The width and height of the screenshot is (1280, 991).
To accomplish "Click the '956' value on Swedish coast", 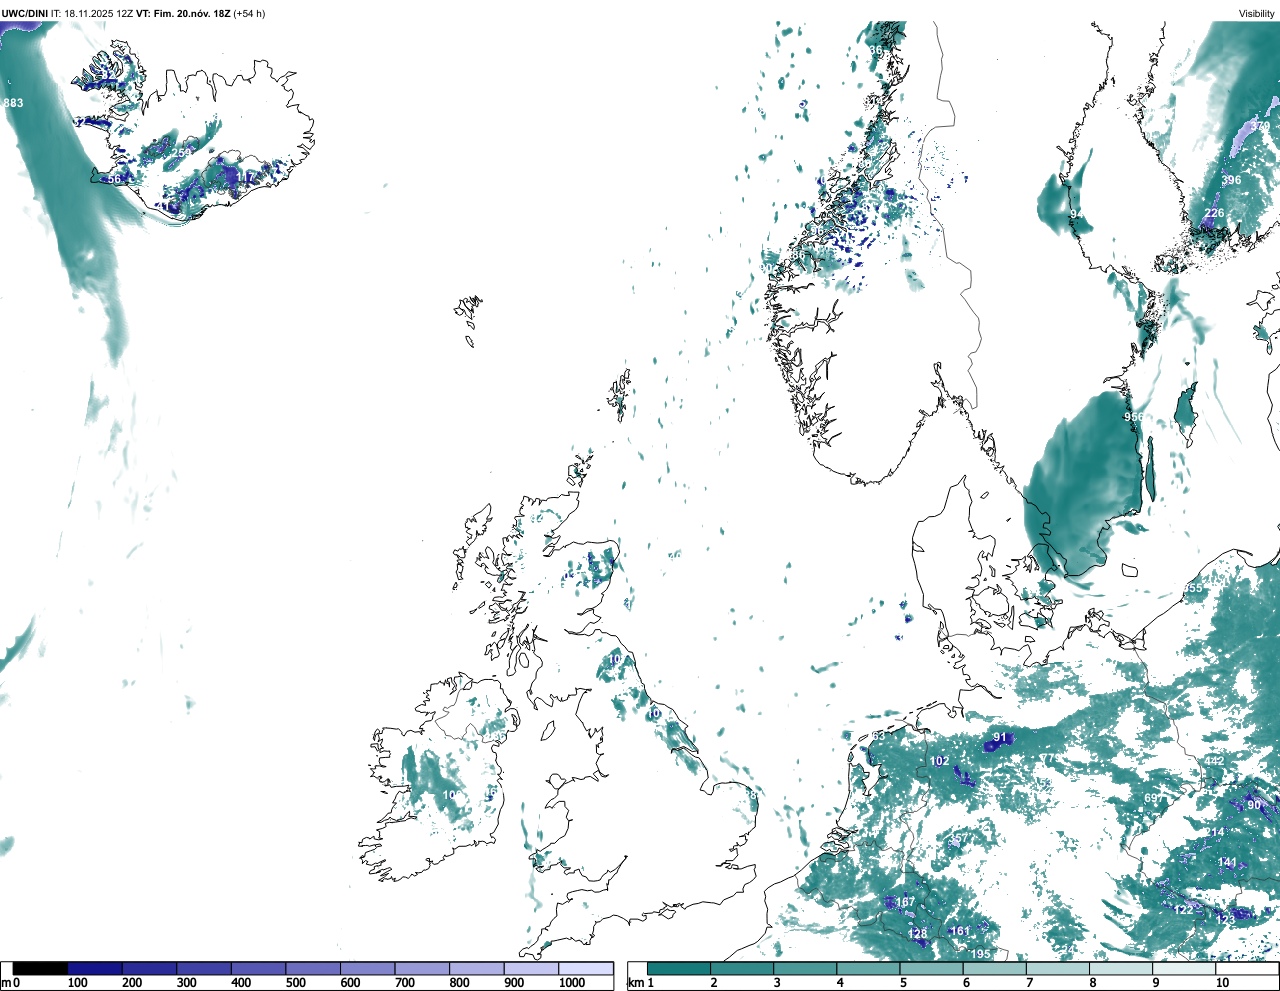I will coord(1133,417).
